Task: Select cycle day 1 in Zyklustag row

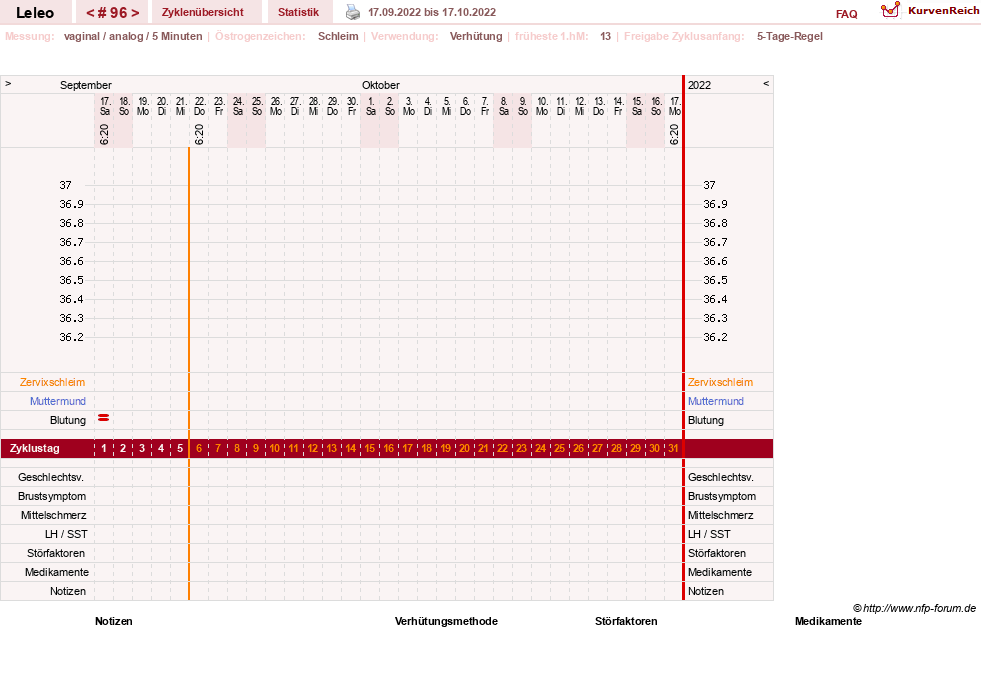Action: coord(104,449)
